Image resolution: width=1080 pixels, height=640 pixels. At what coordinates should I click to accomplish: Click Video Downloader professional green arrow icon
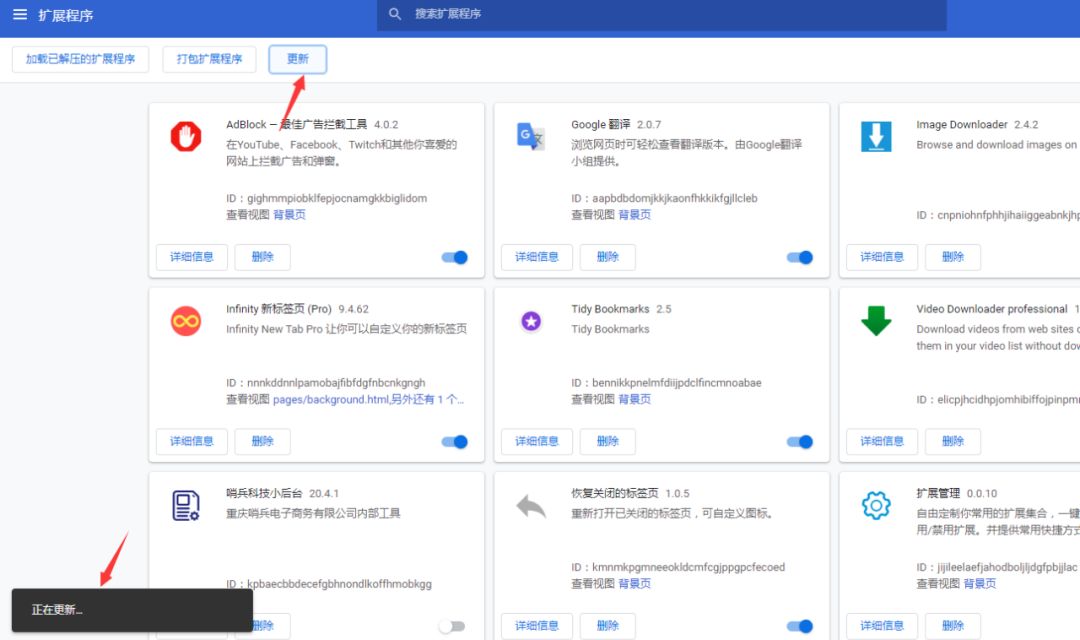[876, 321]
